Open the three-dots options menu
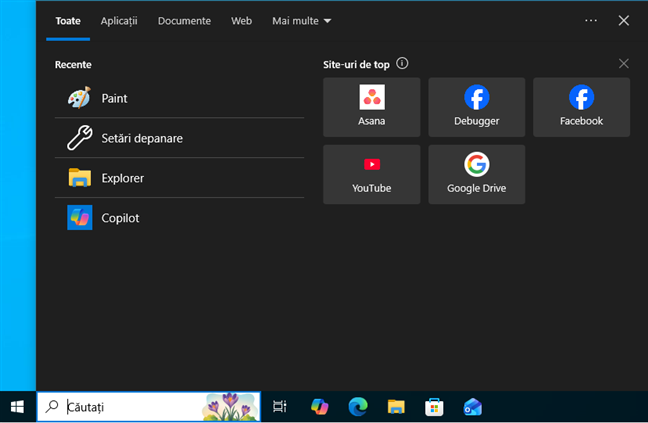The image size is (648, 423). 591,20
